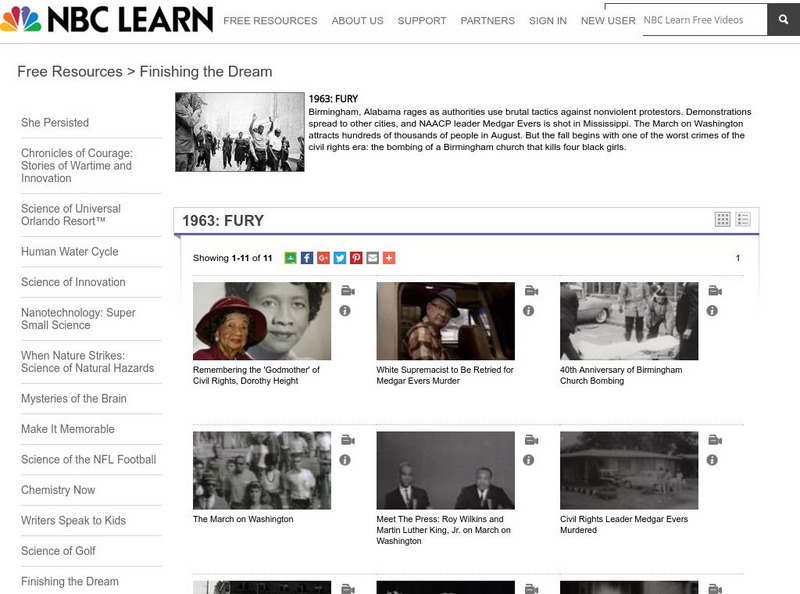Open the orange plus more-sharing icon
Image resolution: width=800 pixels, height=594 pixels.
(x=389, y=258)
